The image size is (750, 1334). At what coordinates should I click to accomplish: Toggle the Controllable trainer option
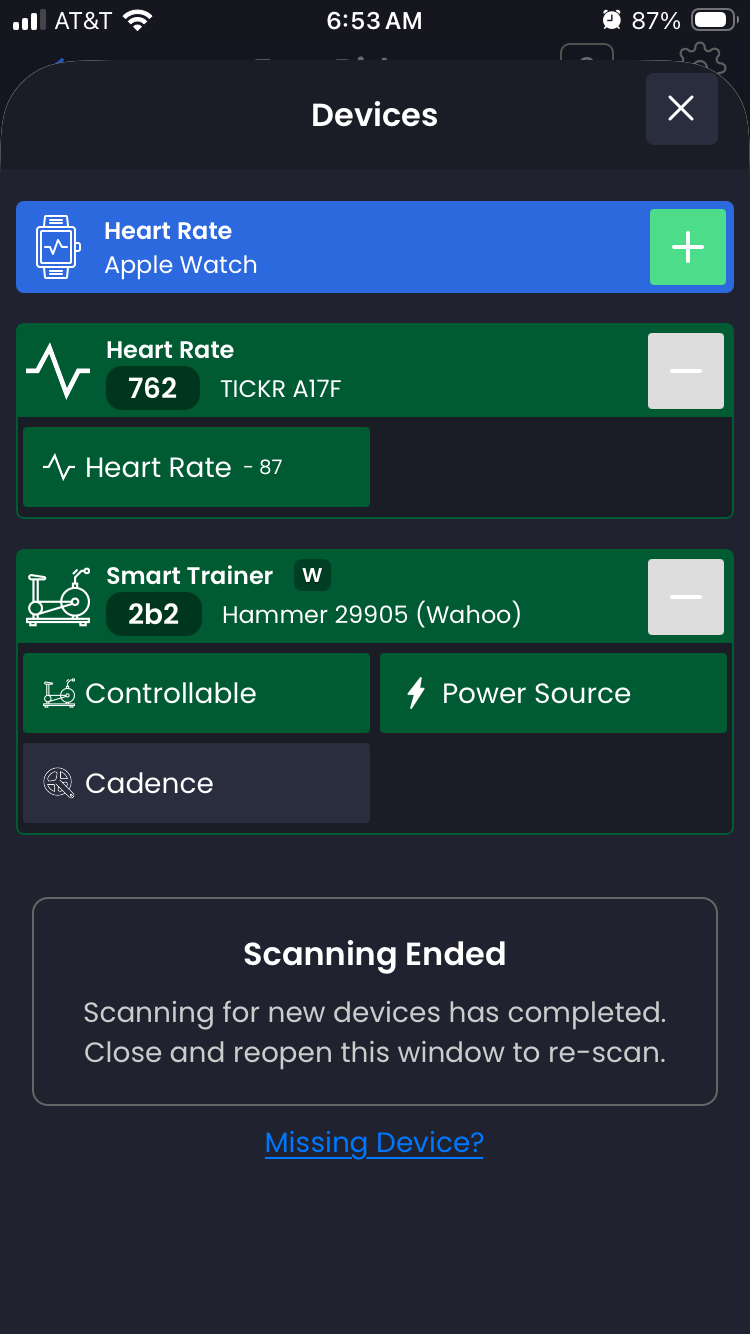point(196,693)
